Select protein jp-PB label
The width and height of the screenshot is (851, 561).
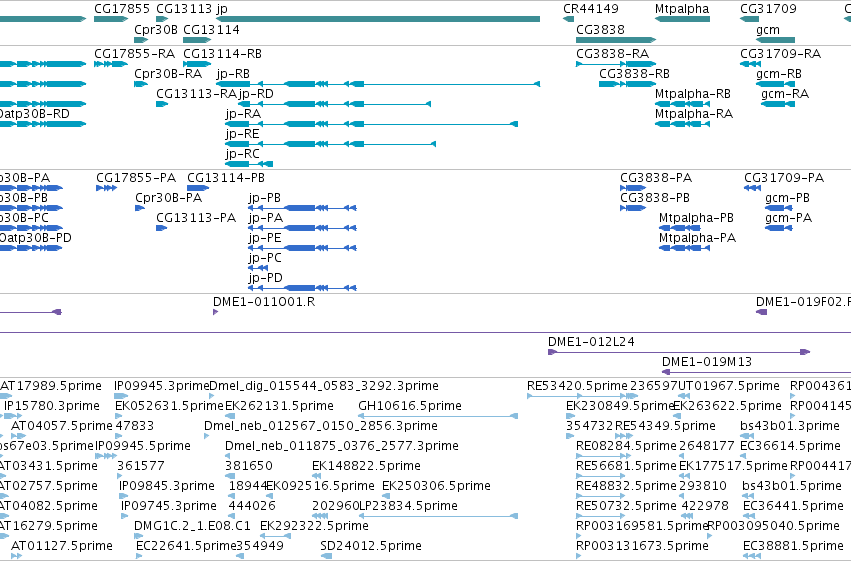tap(264, 199)
